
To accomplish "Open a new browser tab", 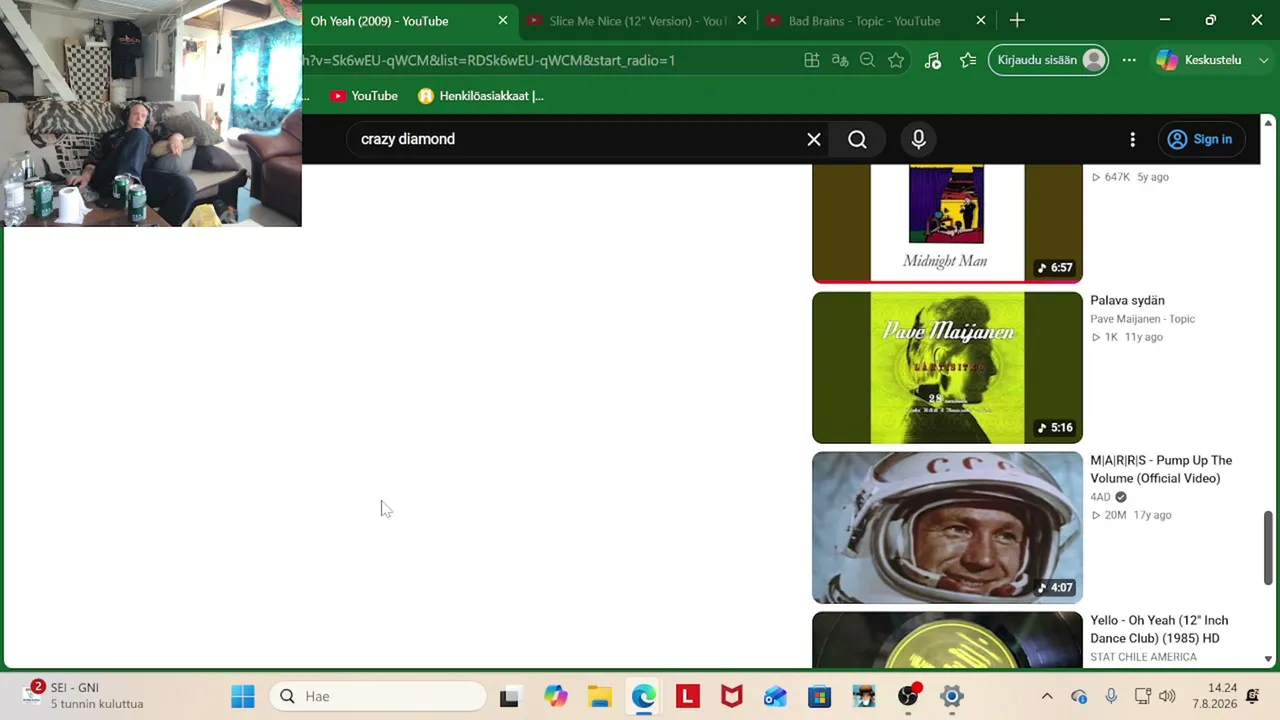I will click(1017, 20).
